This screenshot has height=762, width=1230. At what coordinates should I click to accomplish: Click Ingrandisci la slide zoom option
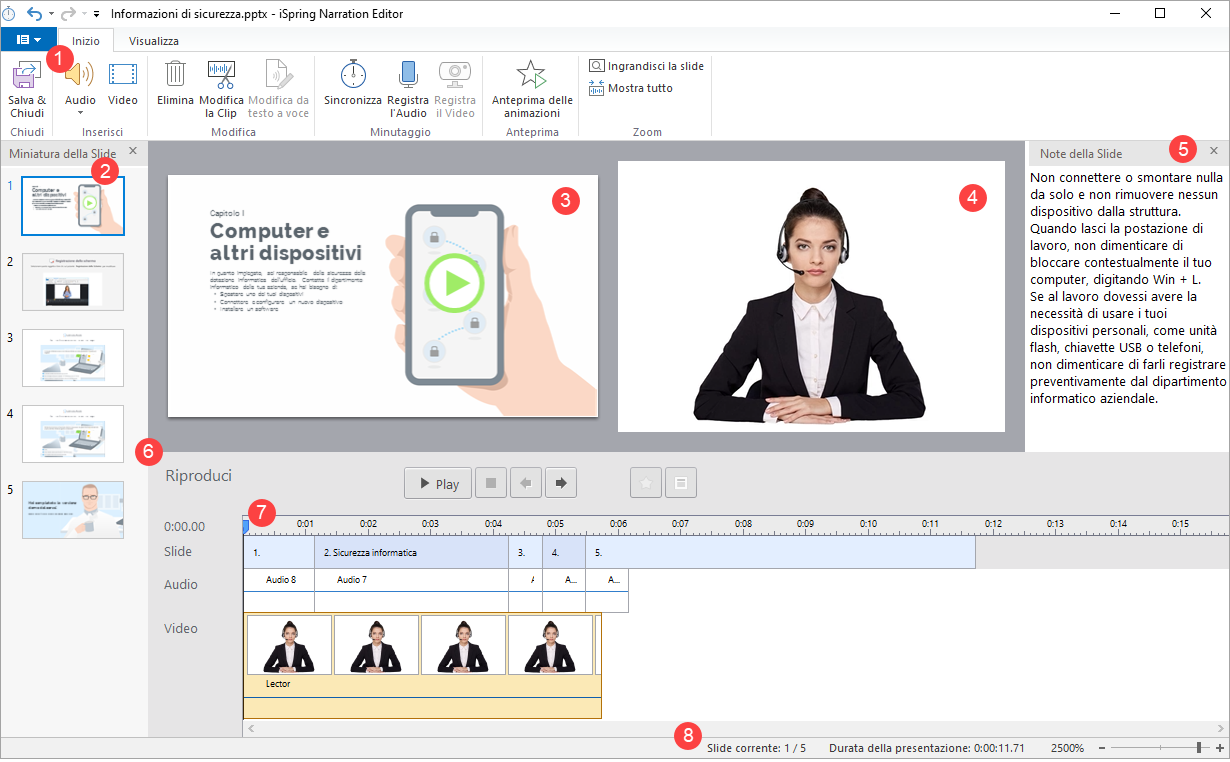647,66
